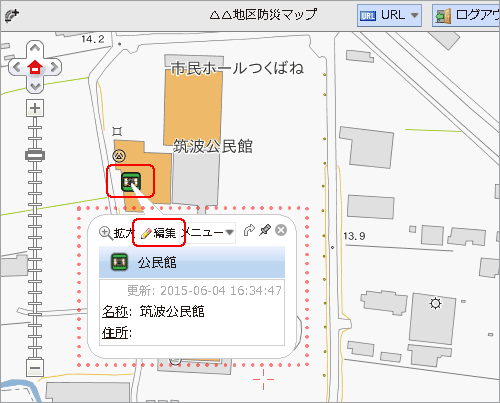The height and width of the screenshot is (403, 500).
Task: Click the green community center map marker
Action: [131, 182]
